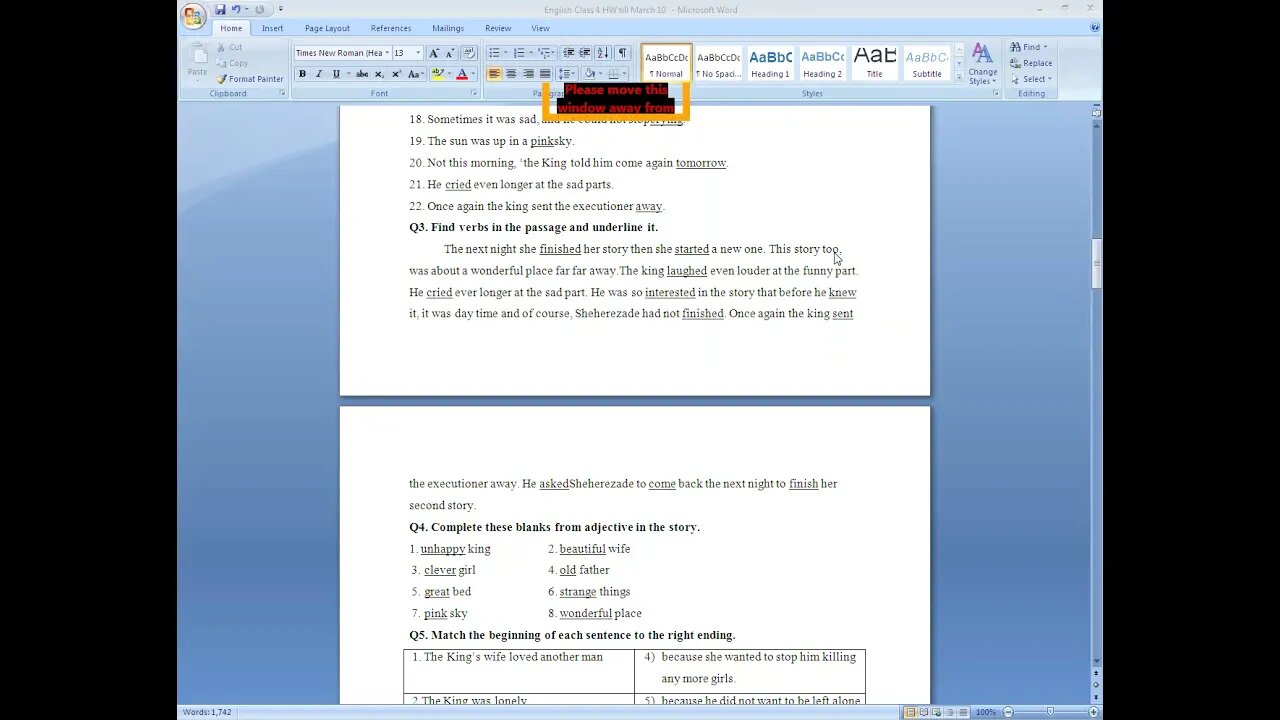1280x720 pixels.
Task: Apply the Normal style
Action: click(666, 63)
